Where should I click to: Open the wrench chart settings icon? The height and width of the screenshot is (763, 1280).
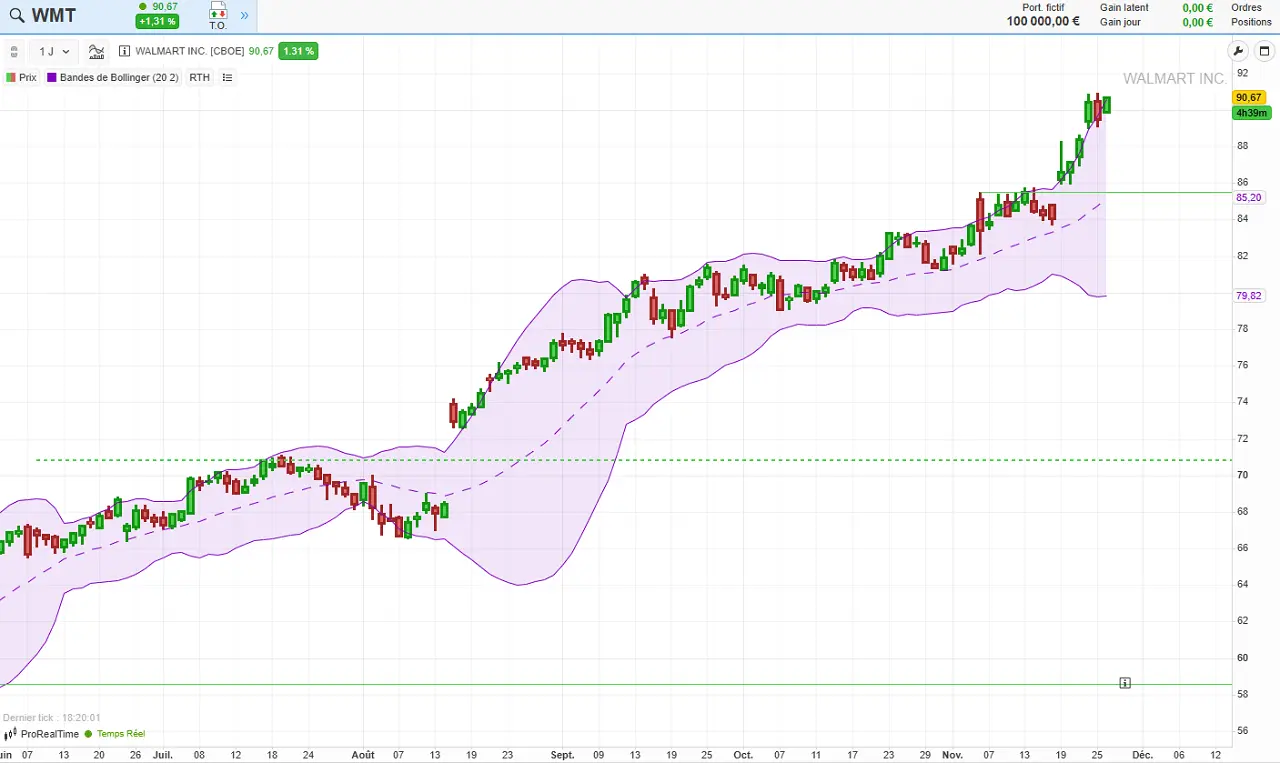click(x=1238, y=51)
